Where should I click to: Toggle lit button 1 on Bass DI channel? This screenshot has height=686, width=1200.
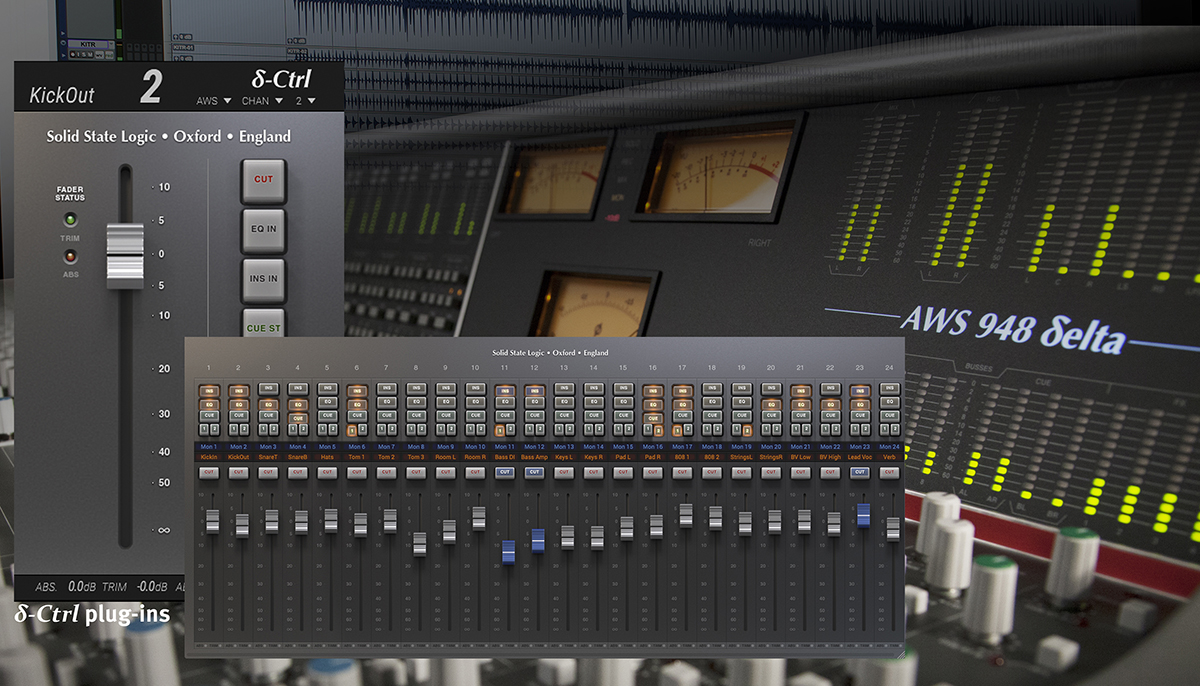pyautogui.click(x=500, y=431)
